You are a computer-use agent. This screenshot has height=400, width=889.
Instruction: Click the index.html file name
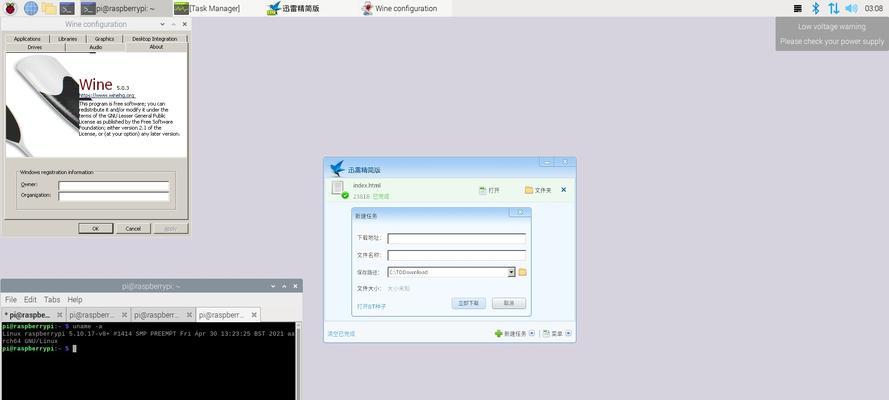click(x=367, y=185)
